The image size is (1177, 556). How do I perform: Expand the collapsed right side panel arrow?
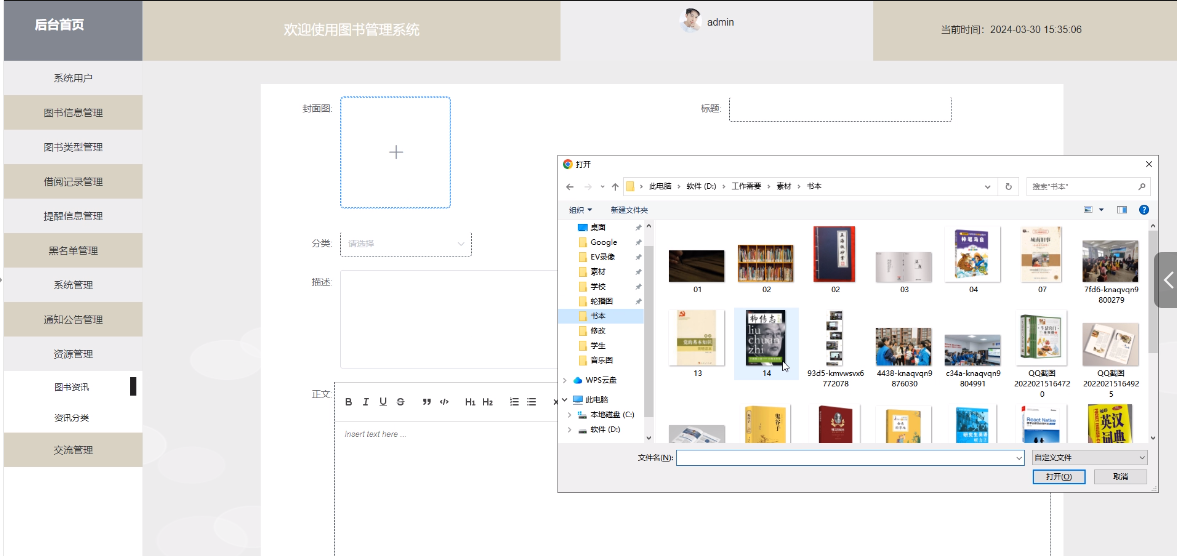click(x=1167, y=280)
